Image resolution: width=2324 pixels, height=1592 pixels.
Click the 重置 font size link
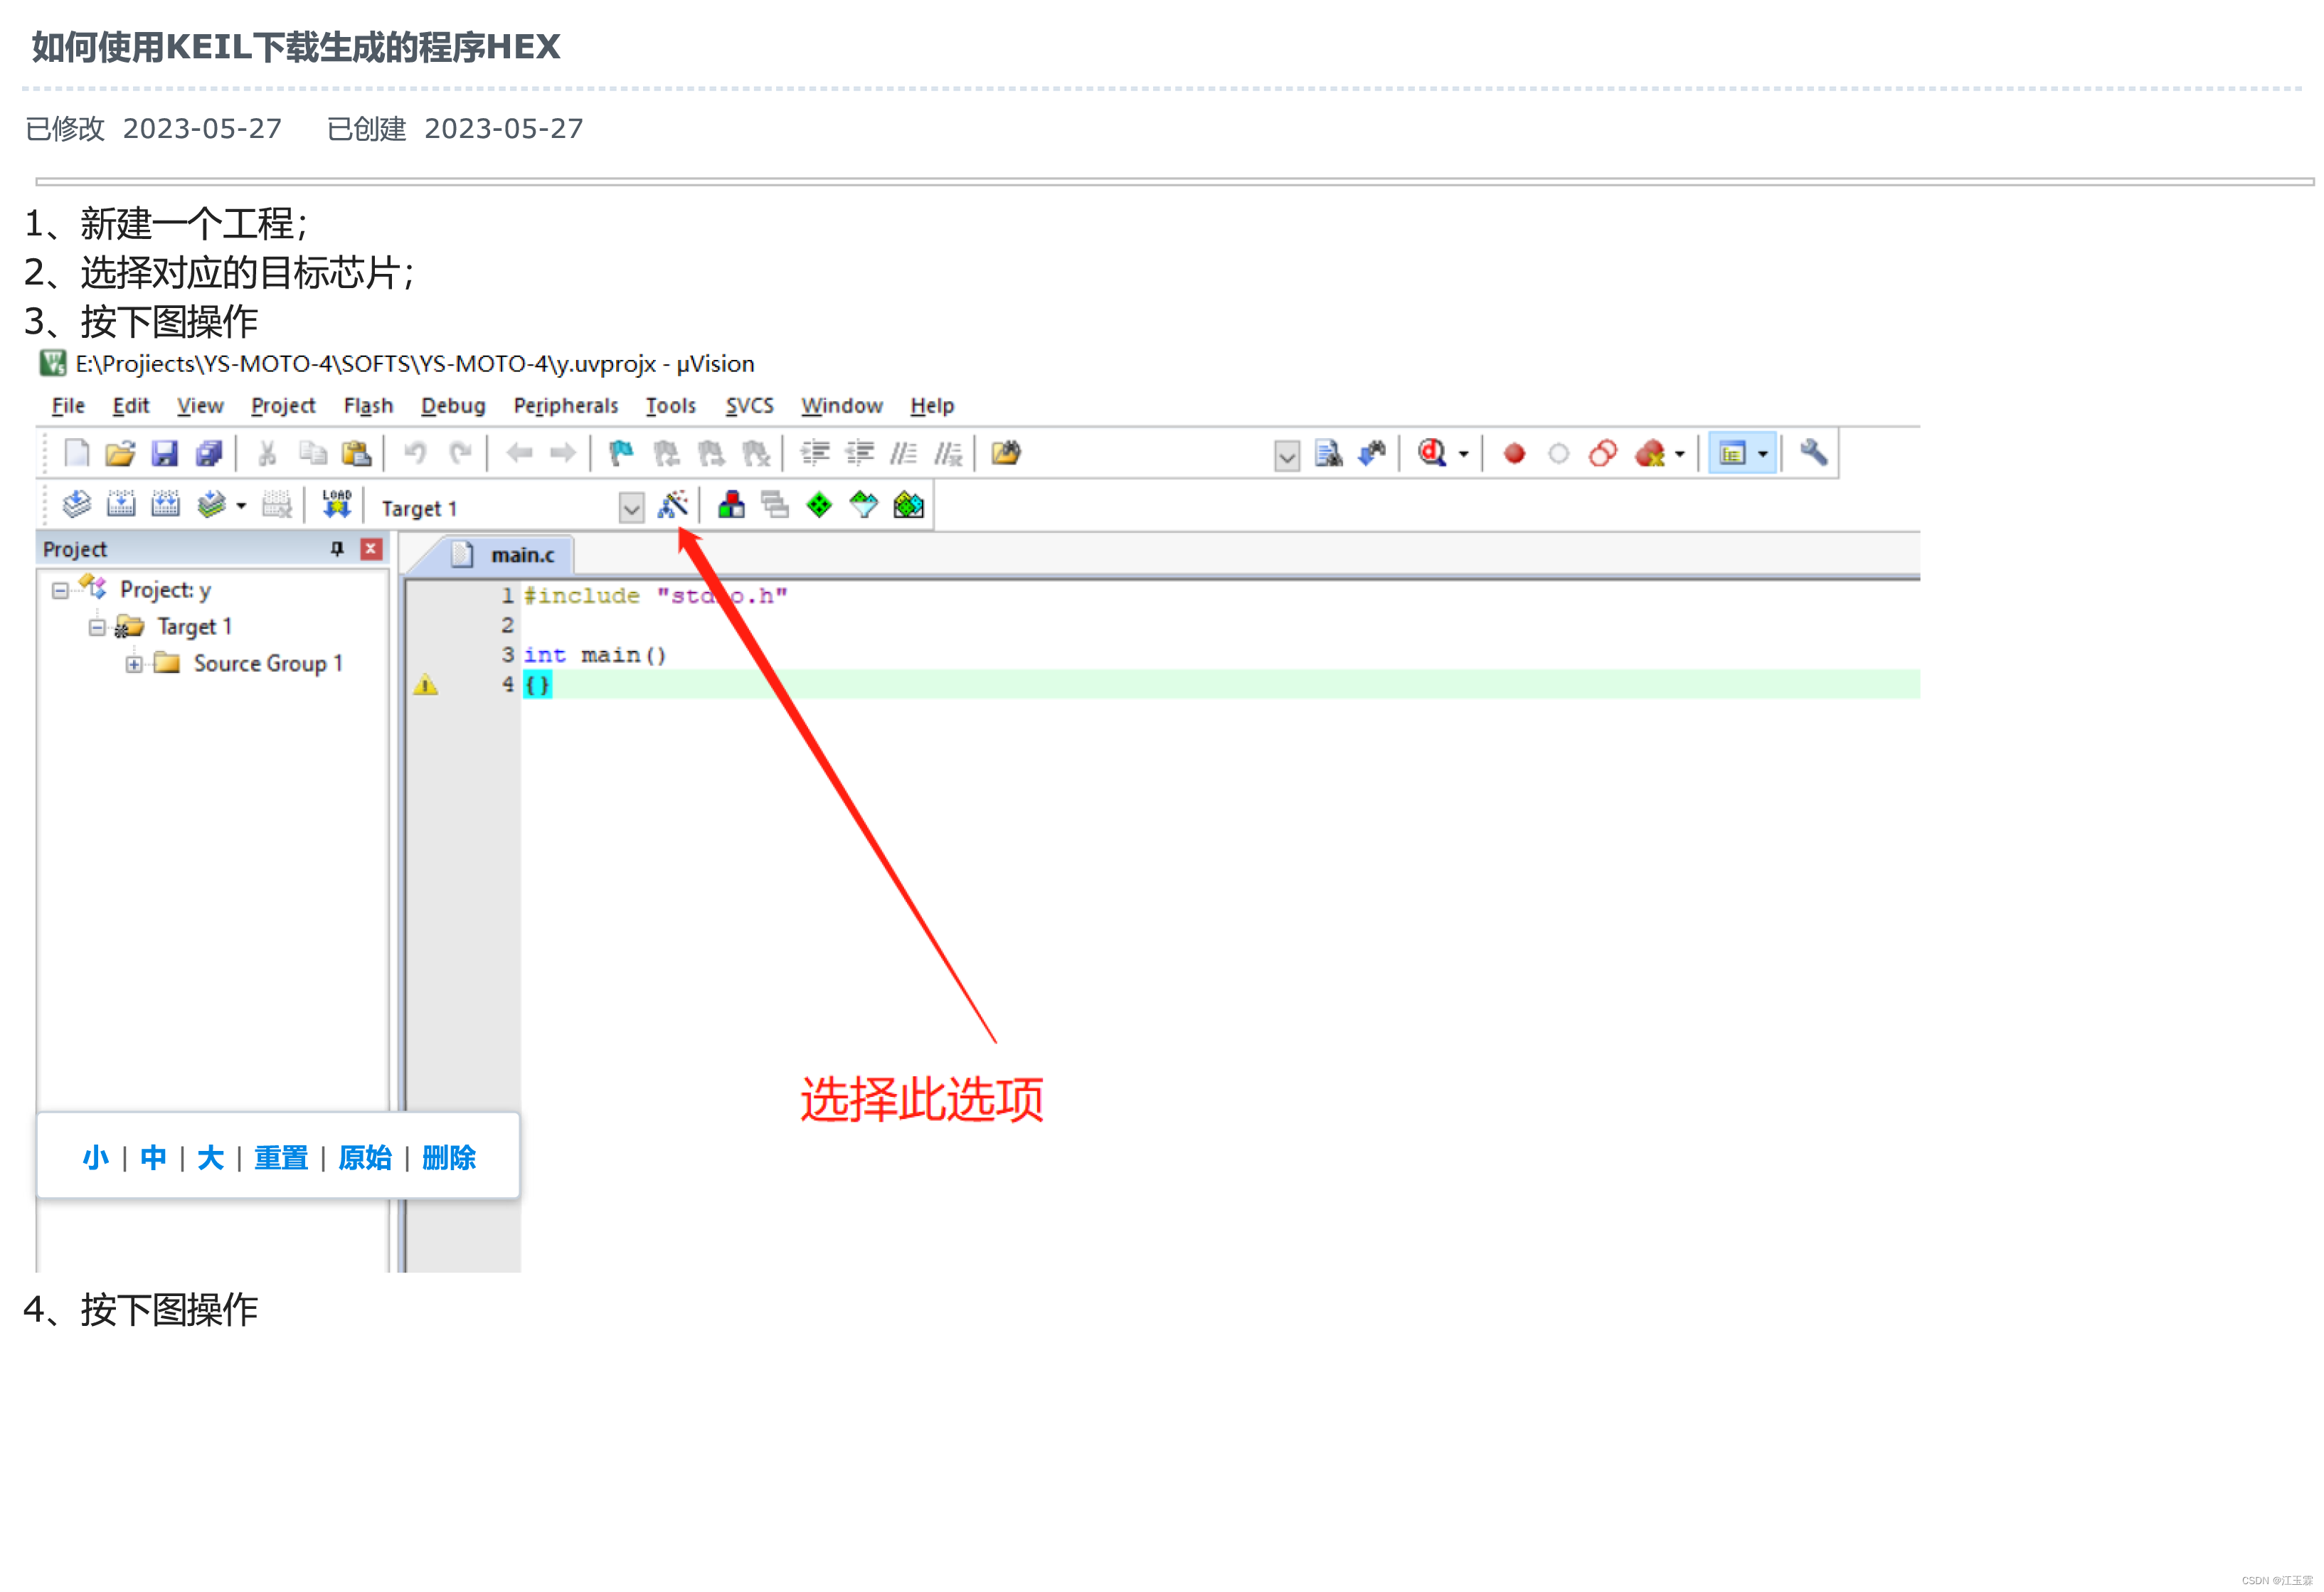(x=281, y=1157)
